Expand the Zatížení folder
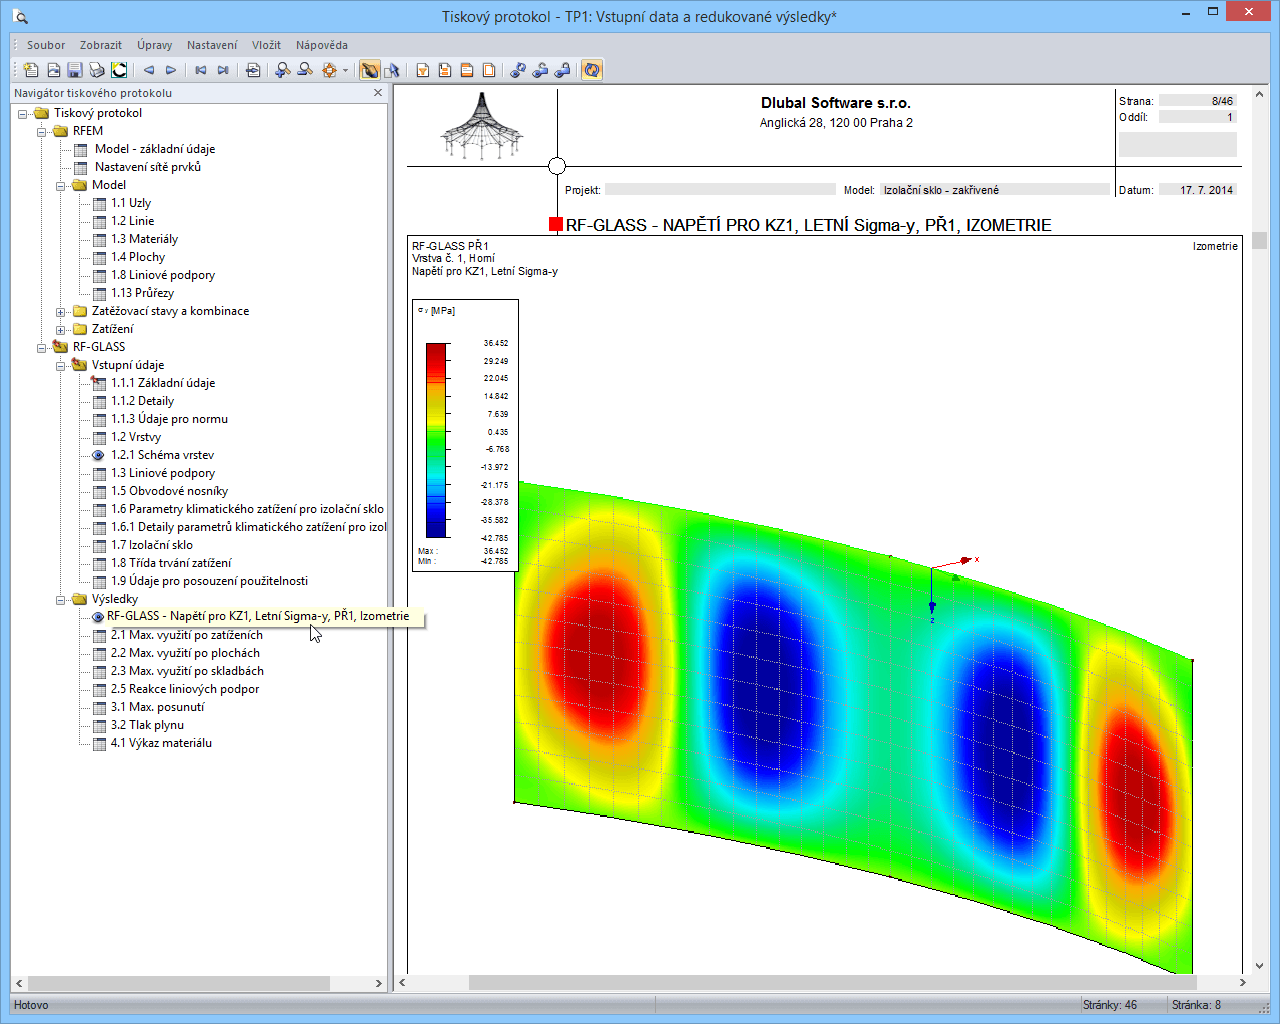The height and width of the screenshot is (1024, 1280). [x=61, y=330]
